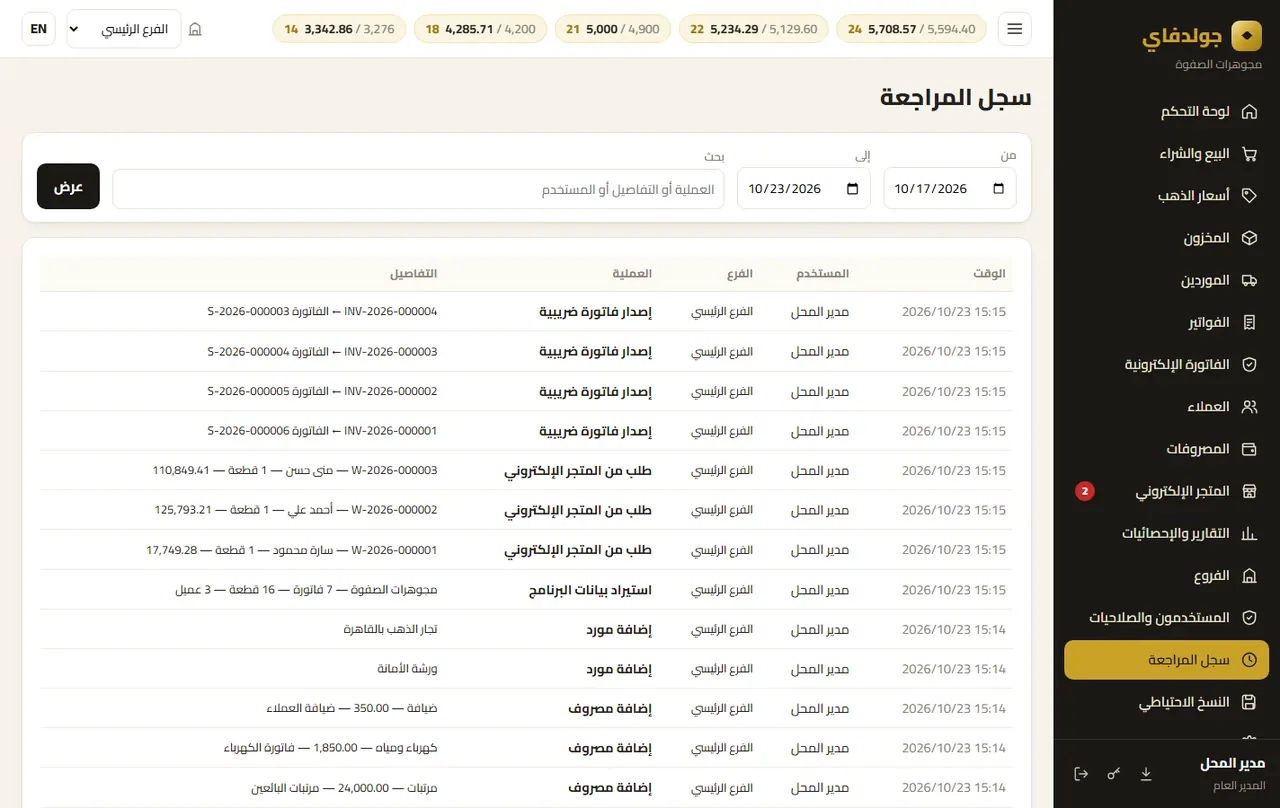Click the 14 karat gold price chip
Viewport: 1280px width, 808px height.
[x=339, y=29]
